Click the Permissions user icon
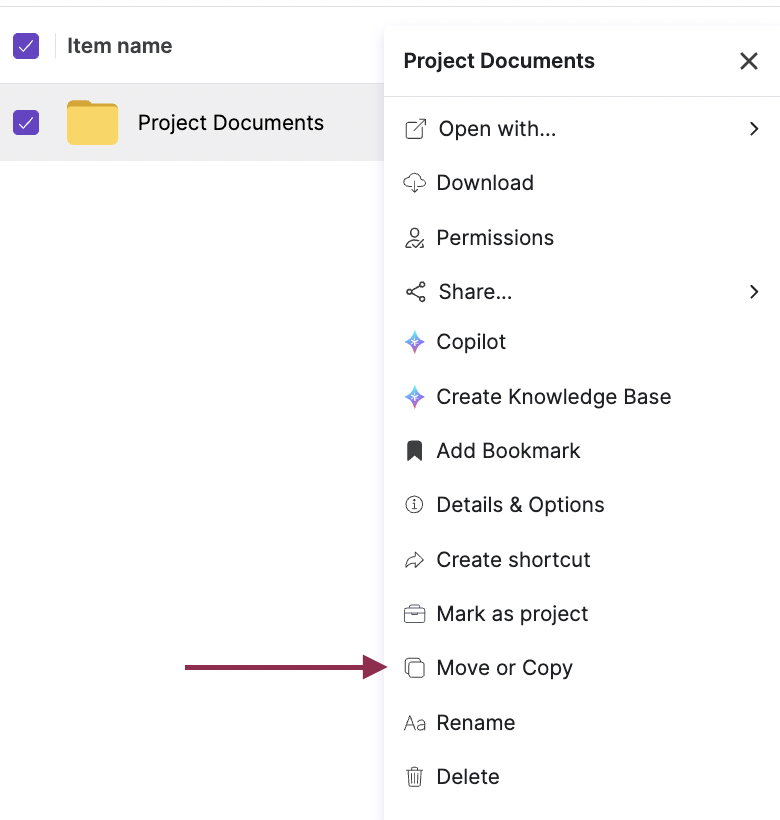The height and width of the screenshot is (820, 780). tap(414, 238)
